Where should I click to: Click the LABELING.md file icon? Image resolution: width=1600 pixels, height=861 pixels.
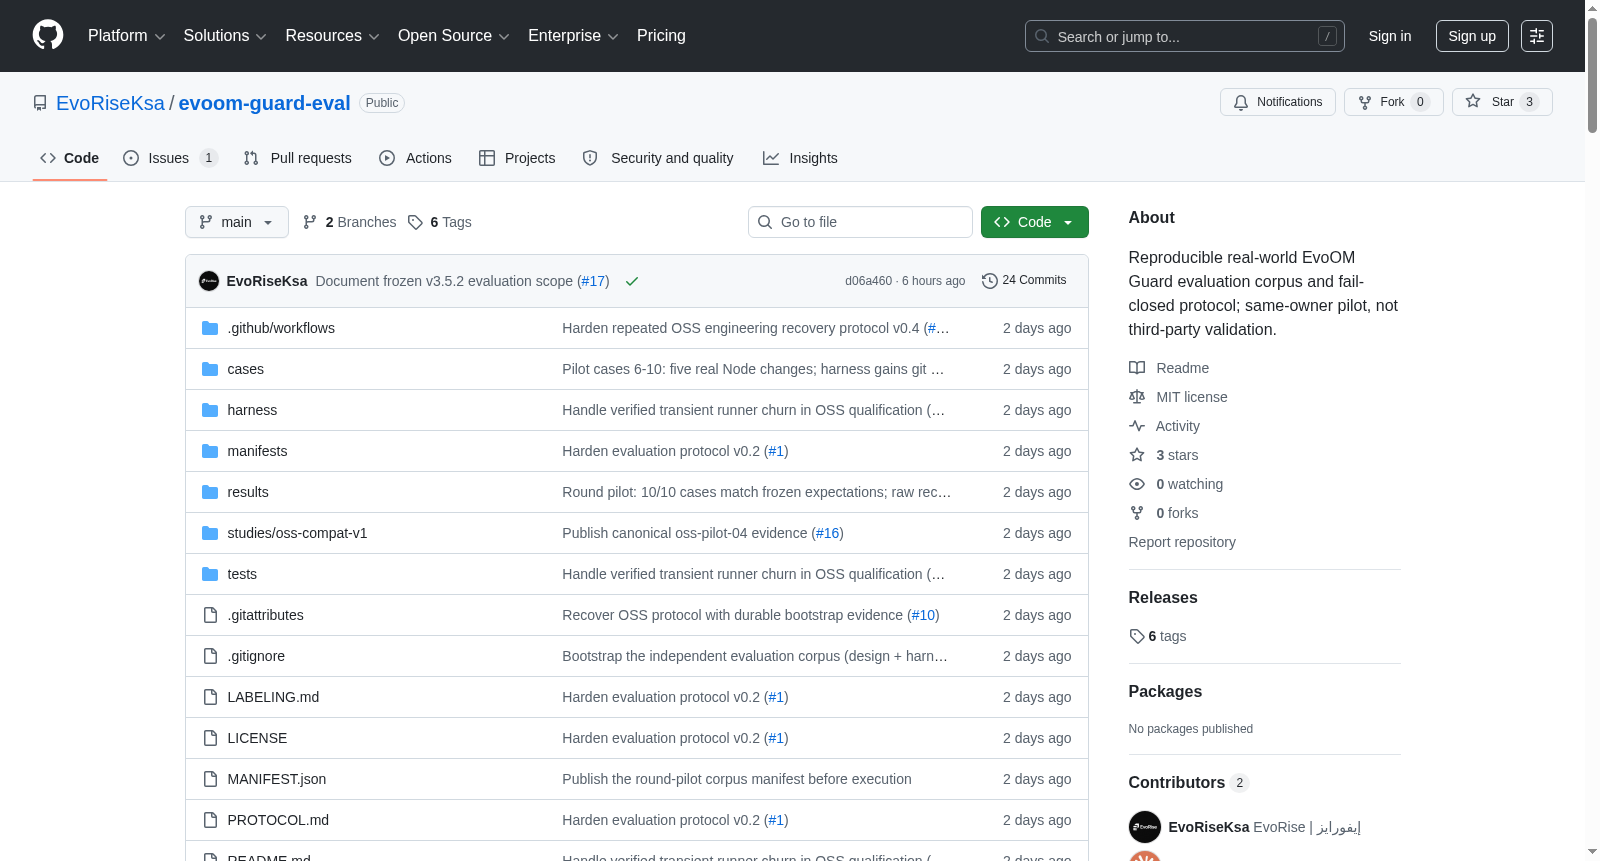pyautogui.click(x=210, y=697)
